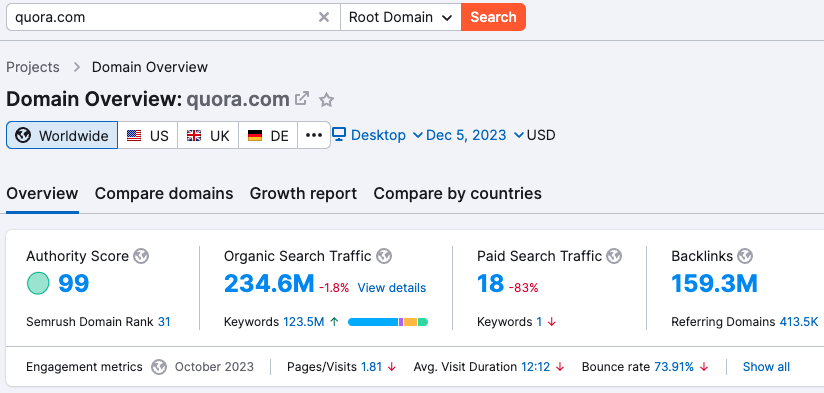Click the red down arrow after Bounce rate

704,367
